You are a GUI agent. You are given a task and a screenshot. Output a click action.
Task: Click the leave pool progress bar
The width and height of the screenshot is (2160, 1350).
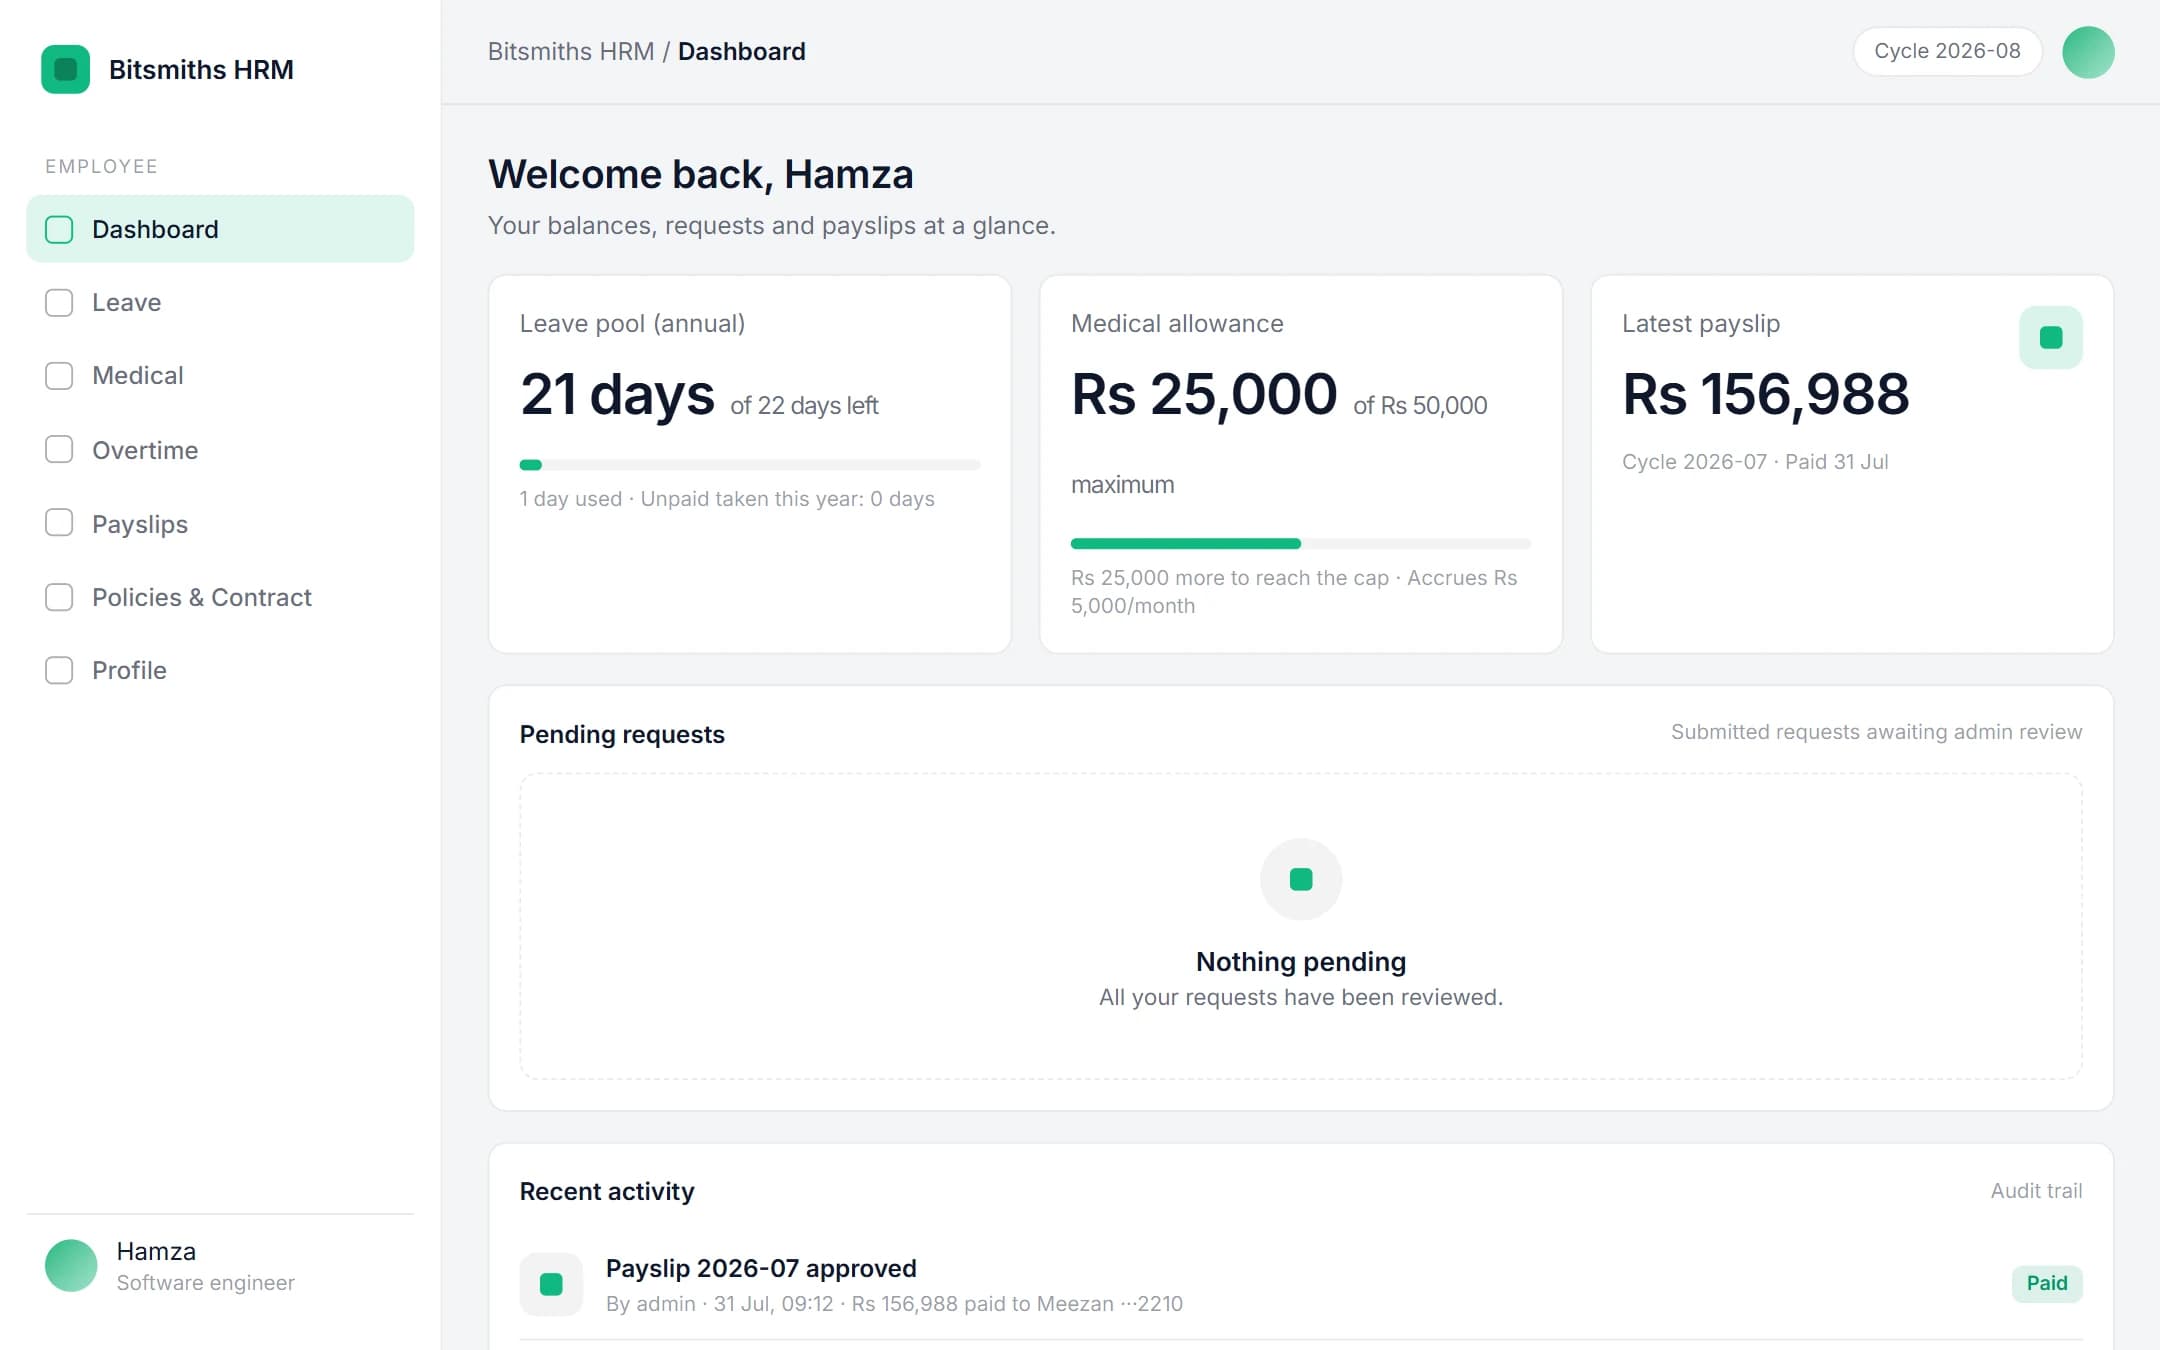[749, 465]
